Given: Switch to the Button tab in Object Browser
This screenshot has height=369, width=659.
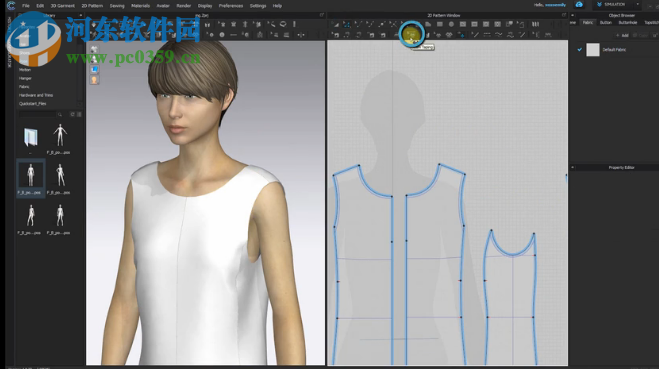Looking at the screenshot, I should pyautogui.click(x=606, y=23).
